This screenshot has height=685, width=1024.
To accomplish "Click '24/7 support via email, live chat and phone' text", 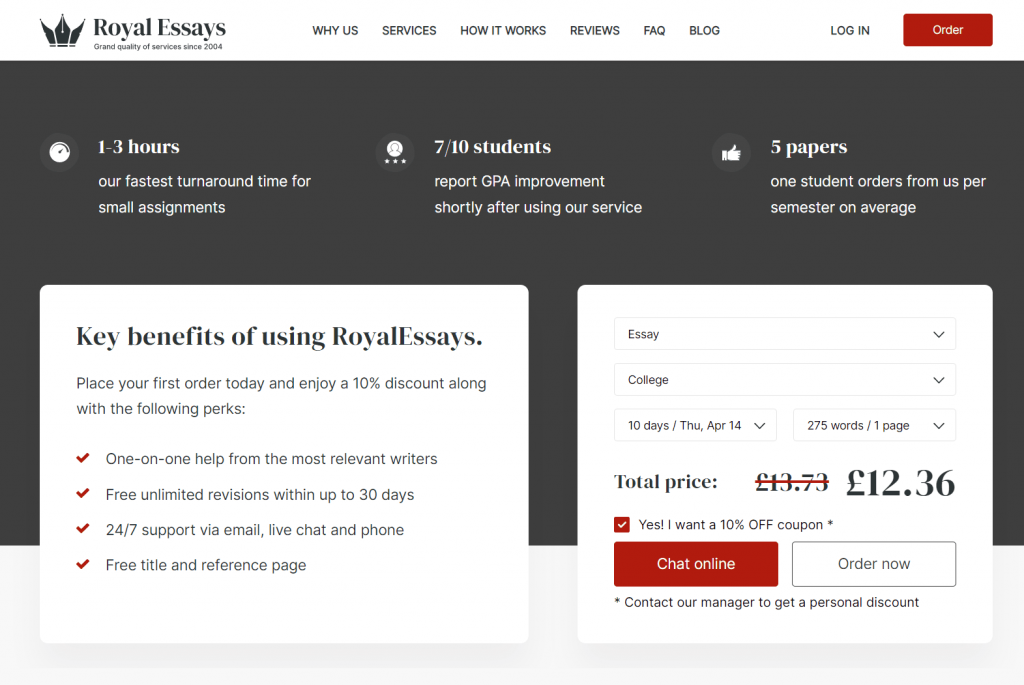I will click(255, 530).
